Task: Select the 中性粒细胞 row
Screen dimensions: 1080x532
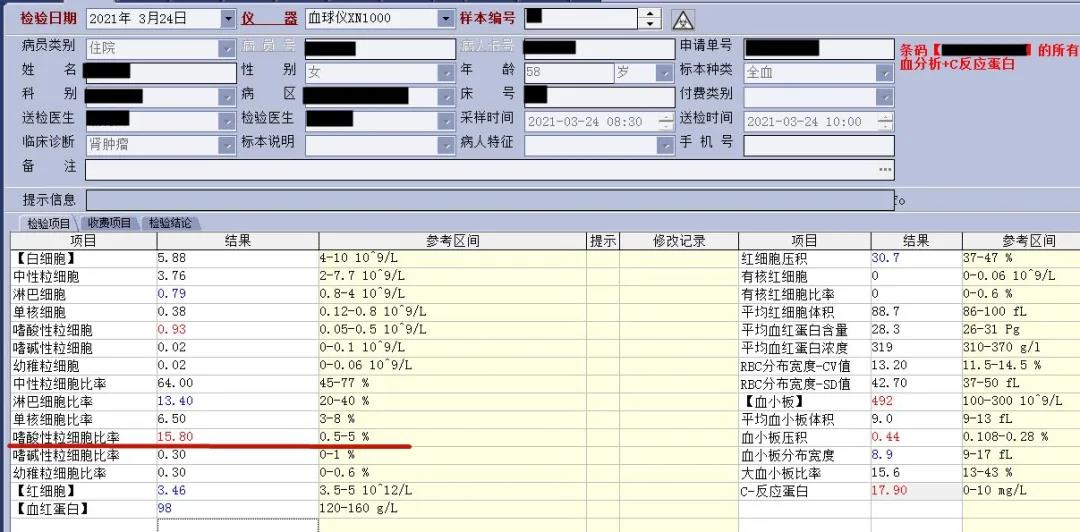Action: (x=374, y=277)
